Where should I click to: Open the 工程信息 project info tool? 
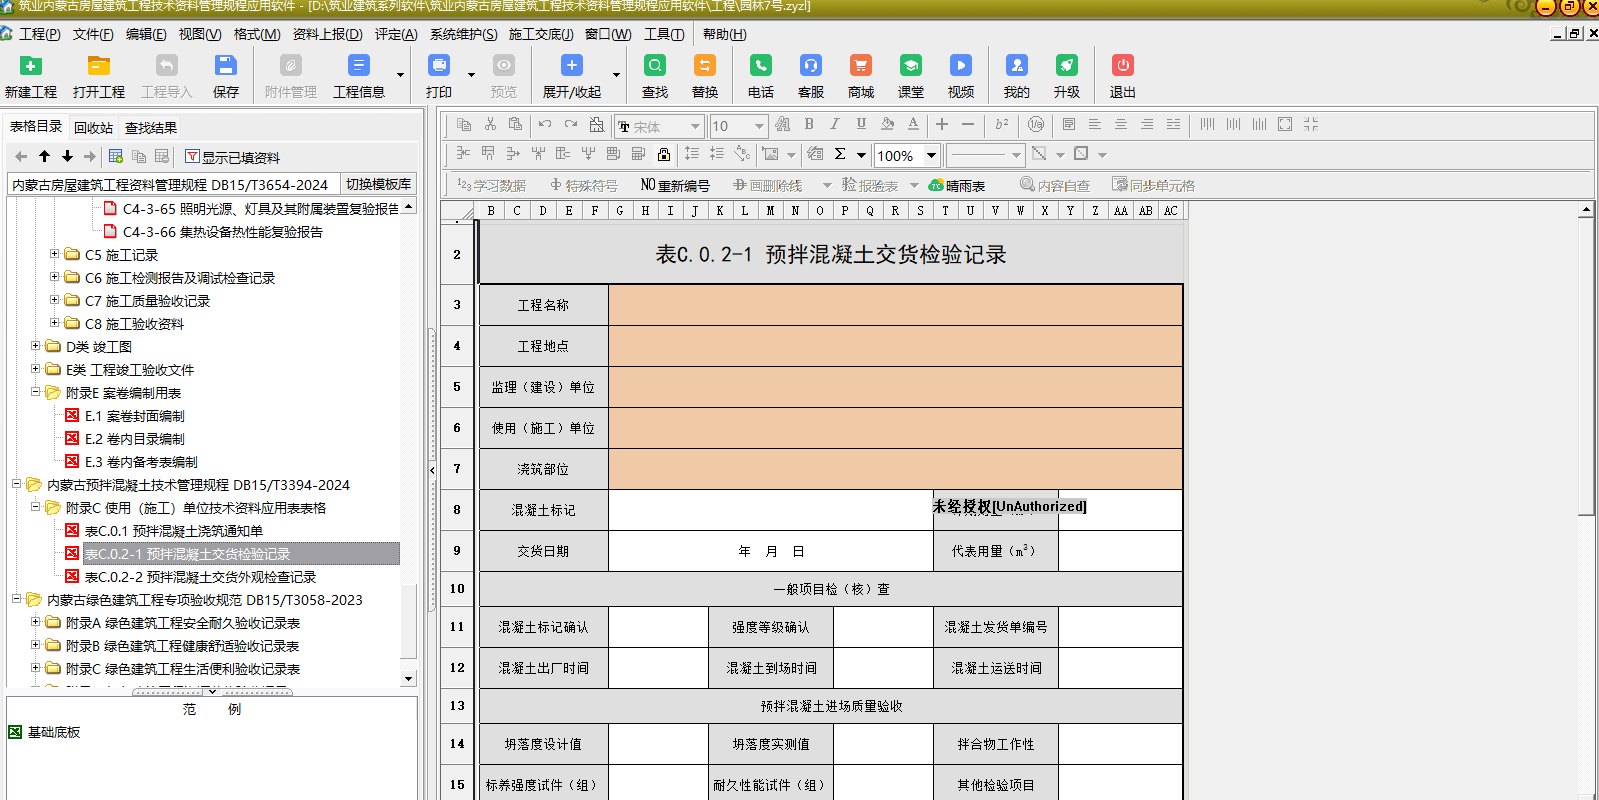358,66
